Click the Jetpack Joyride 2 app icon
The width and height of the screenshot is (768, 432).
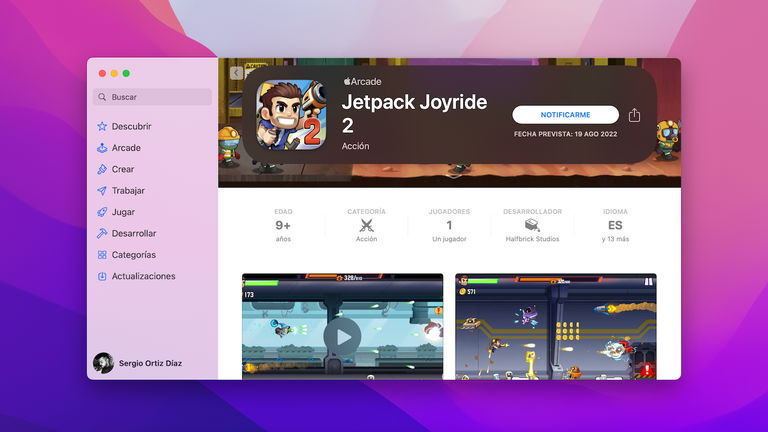pos(291,115)
